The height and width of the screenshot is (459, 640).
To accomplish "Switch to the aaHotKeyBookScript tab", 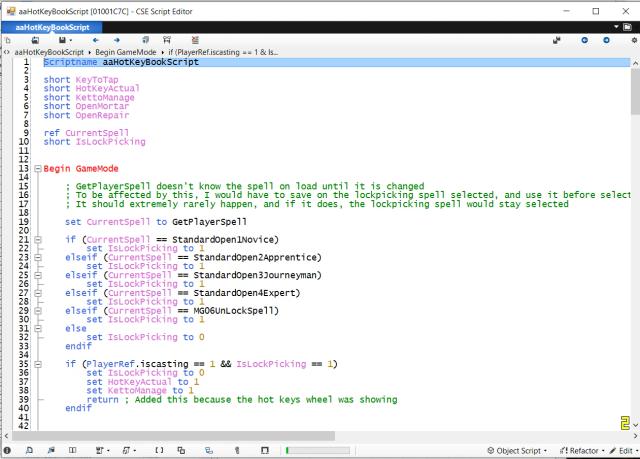I will [52, 27].
